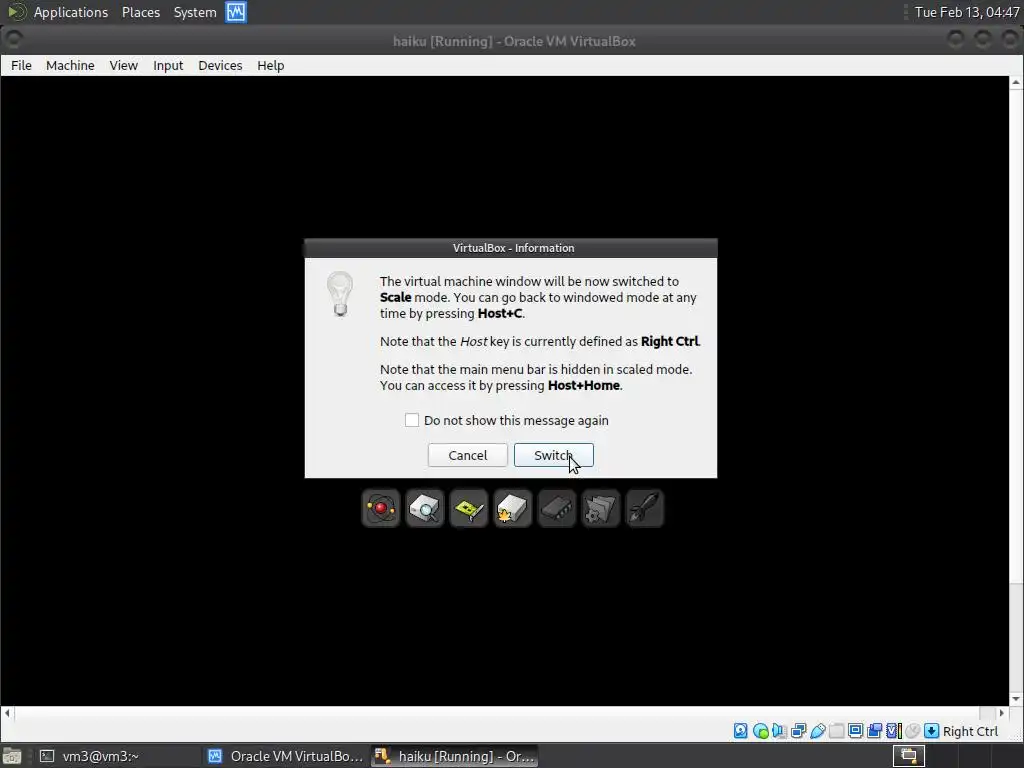Screen dimensions: 1024x768
Task: Click the 'Right Ctrl' host key label
Action: pyautogui.click(x=970, y=731)
